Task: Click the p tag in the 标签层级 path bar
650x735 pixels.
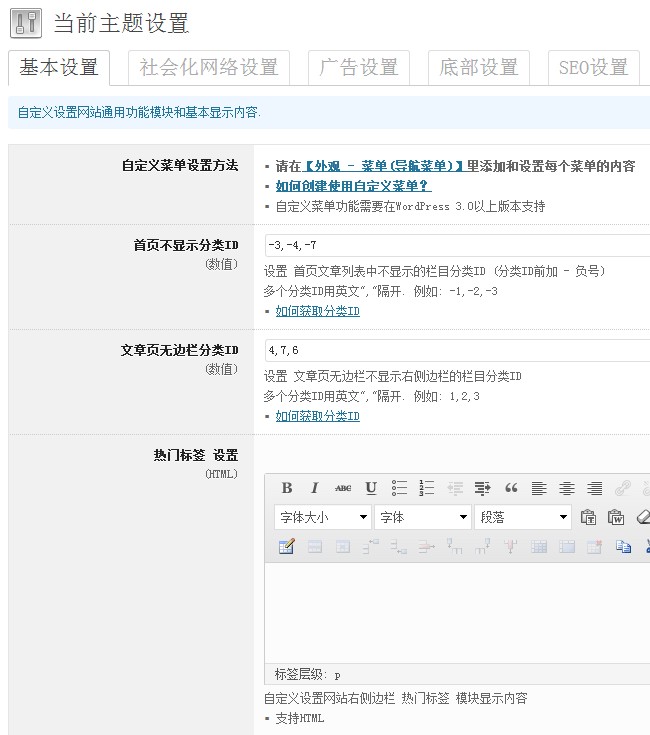Action: pos(337,675)
